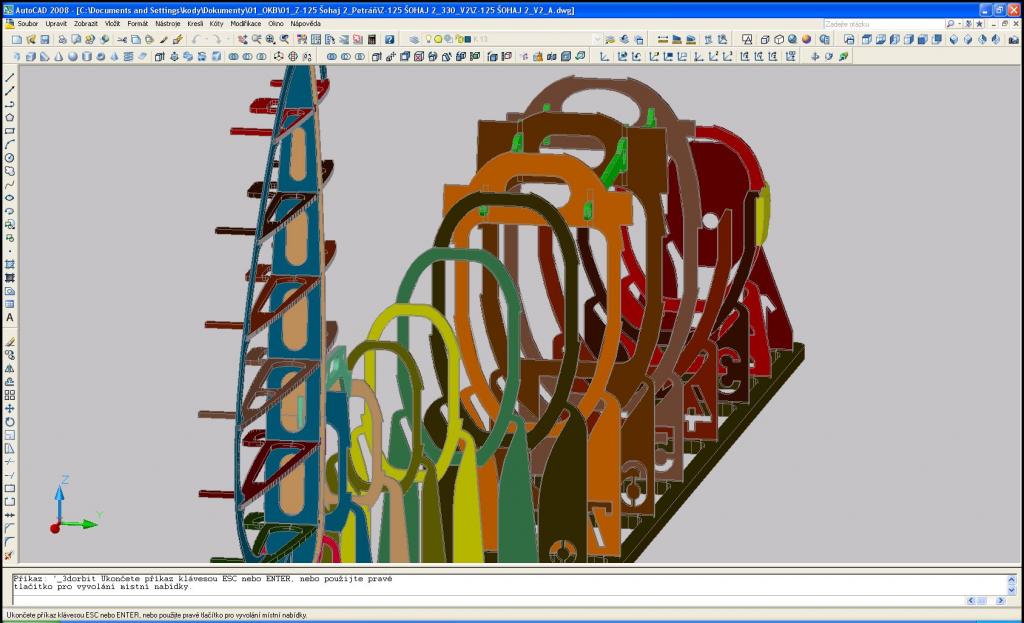Screen dimensions: 1024x623
Task: Choose the Multiline Text tool
Action: click(10, 318)
